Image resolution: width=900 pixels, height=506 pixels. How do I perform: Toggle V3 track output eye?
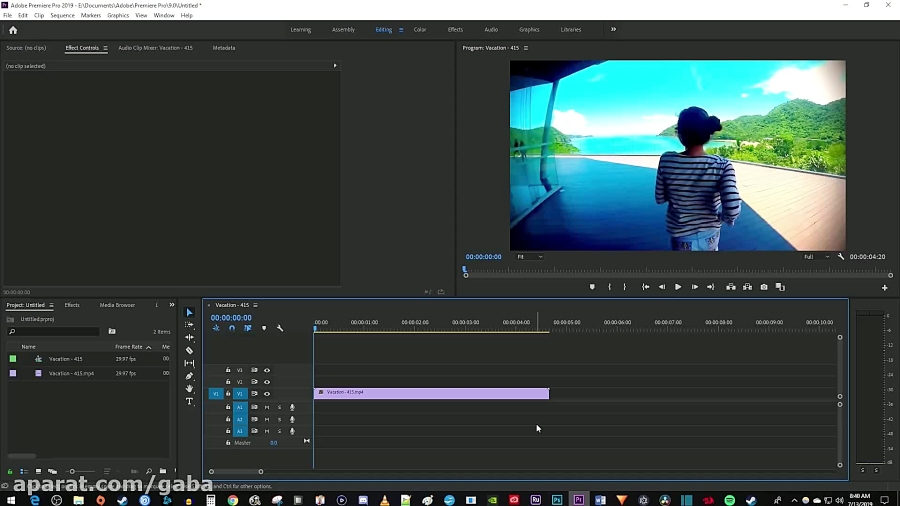(x=267, y=370)
